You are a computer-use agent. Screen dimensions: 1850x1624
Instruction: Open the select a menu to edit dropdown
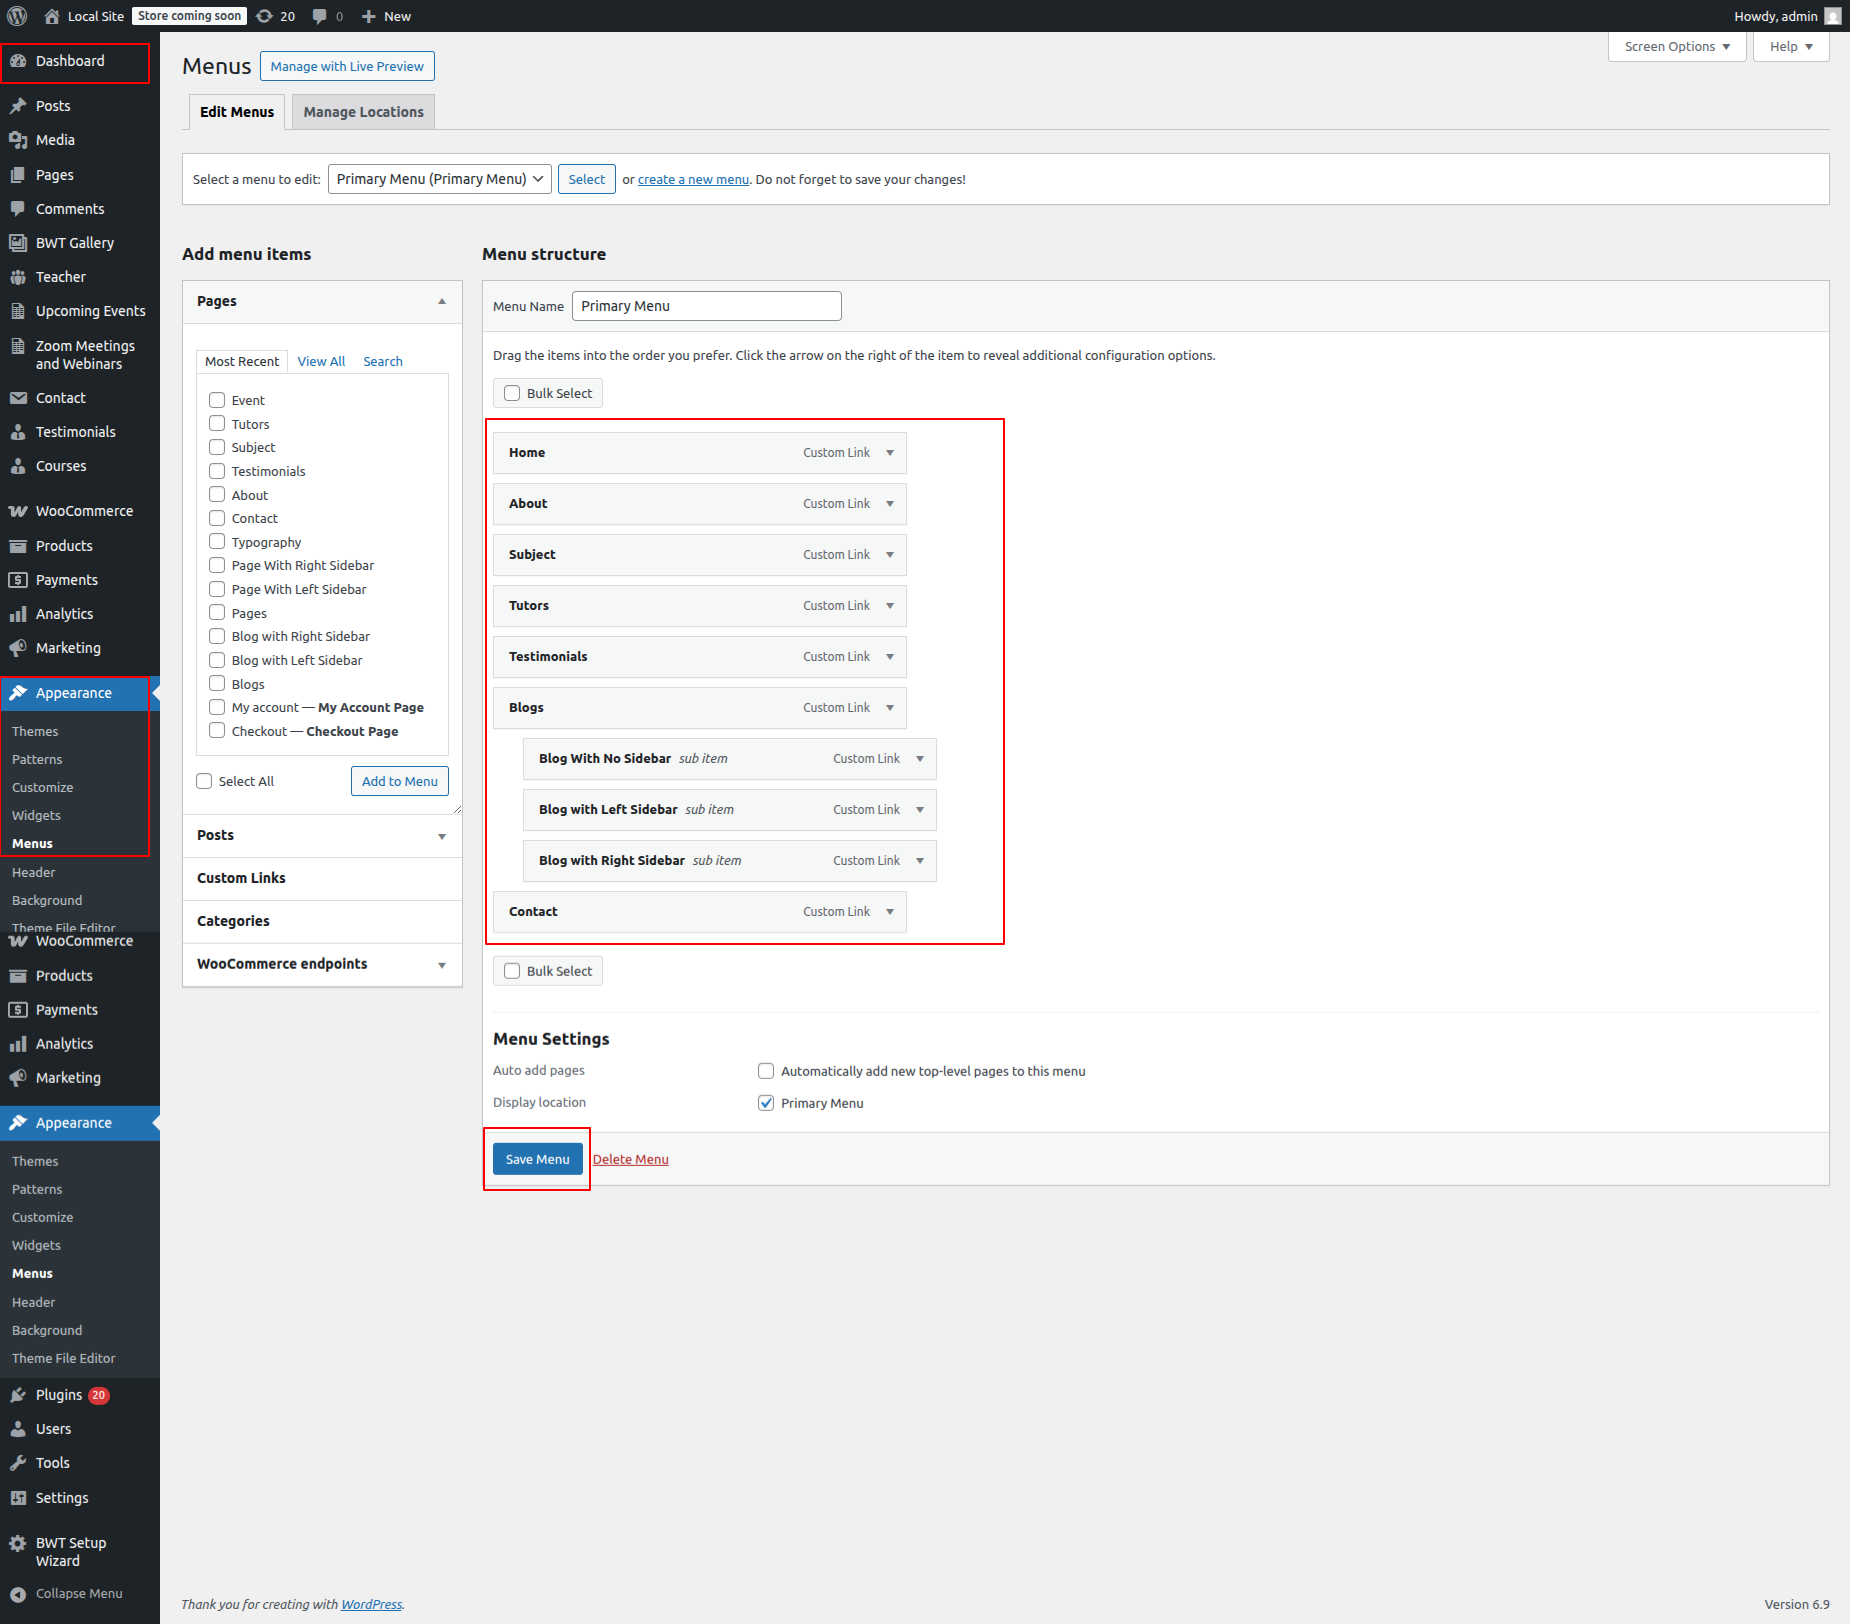click(x=439, y=179)
